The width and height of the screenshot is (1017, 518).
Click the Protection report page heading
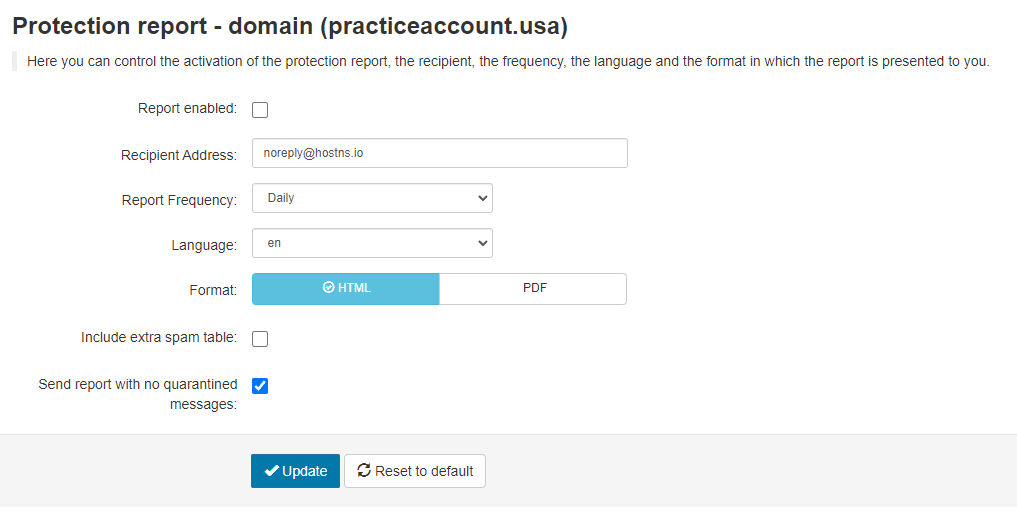(x=290, y=26)
